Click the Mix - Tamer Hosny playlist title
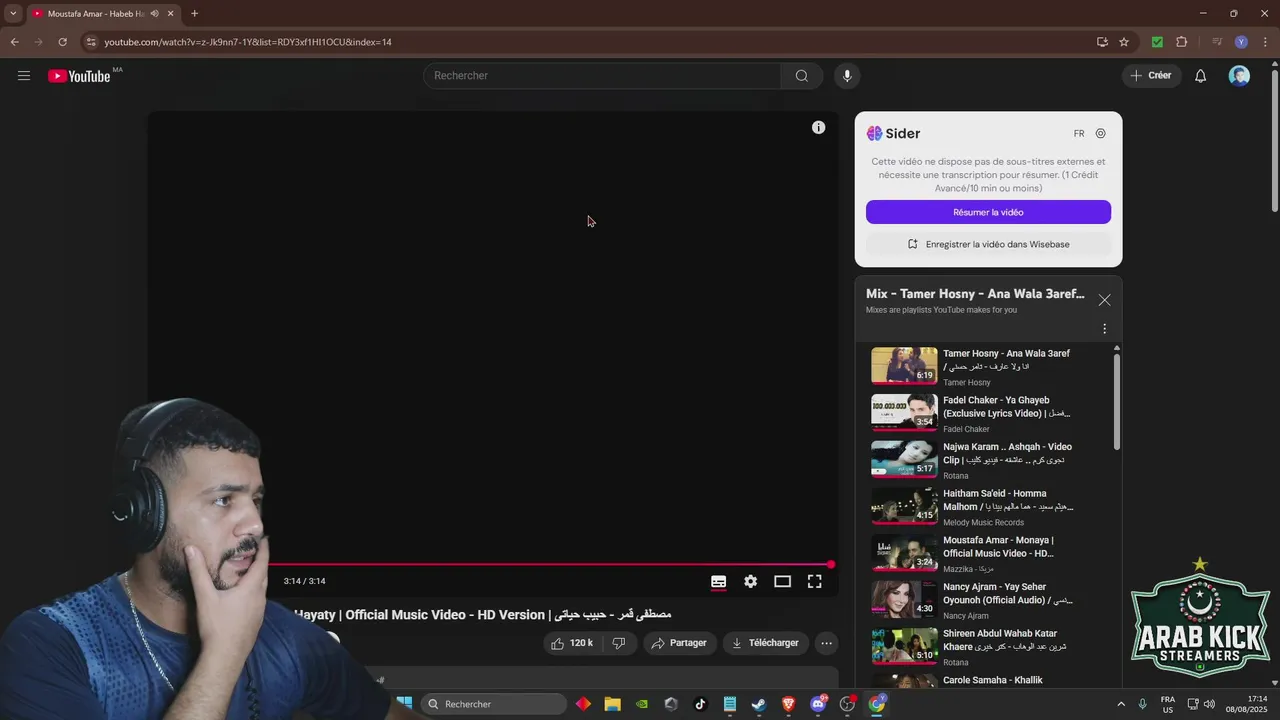 (975, 294)
